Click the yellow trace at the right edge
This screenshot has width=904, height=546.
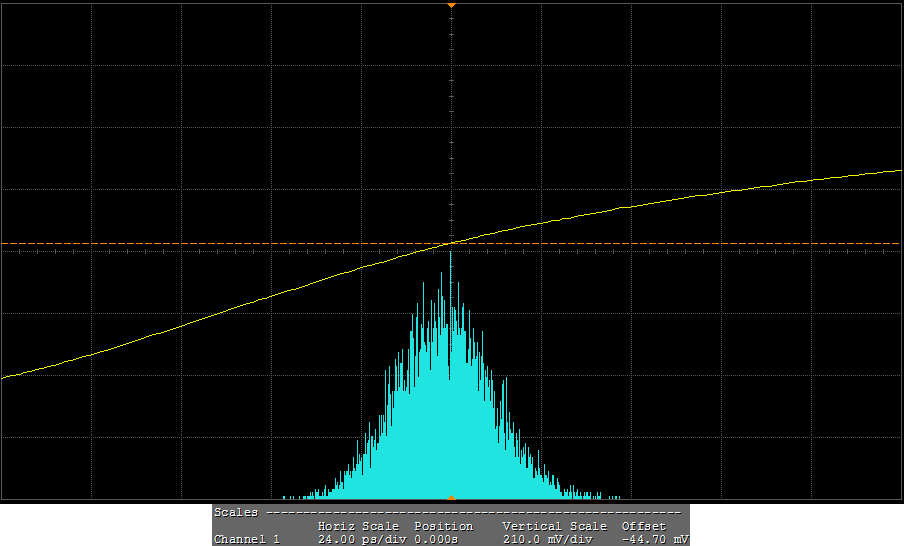(897, 171)
